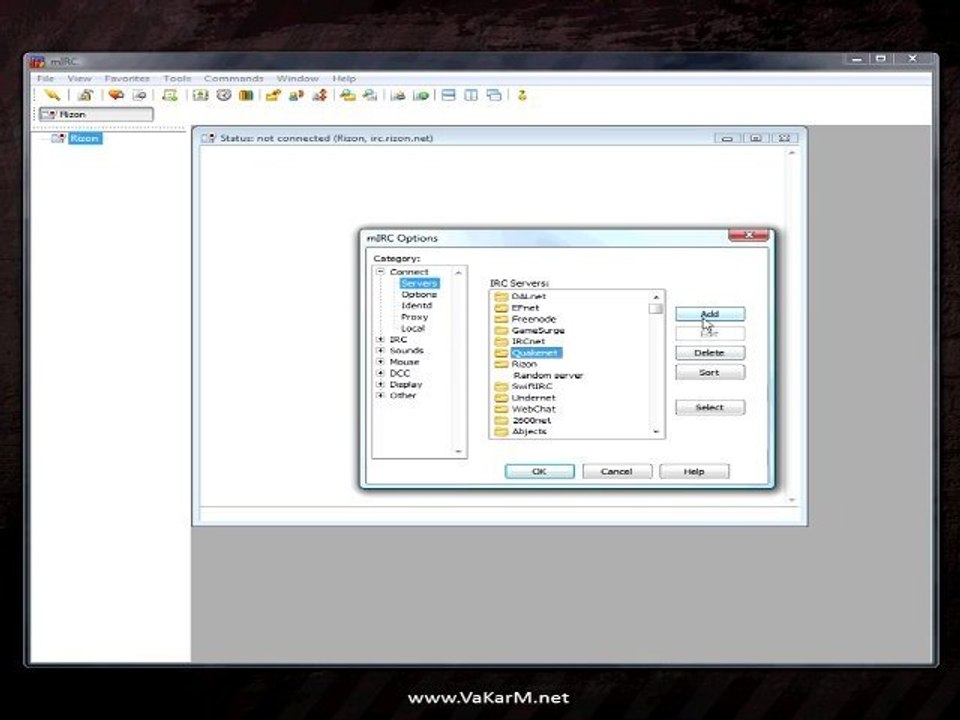Open the Help menu
Screen dimensions: 960x720
coord(343,78)
